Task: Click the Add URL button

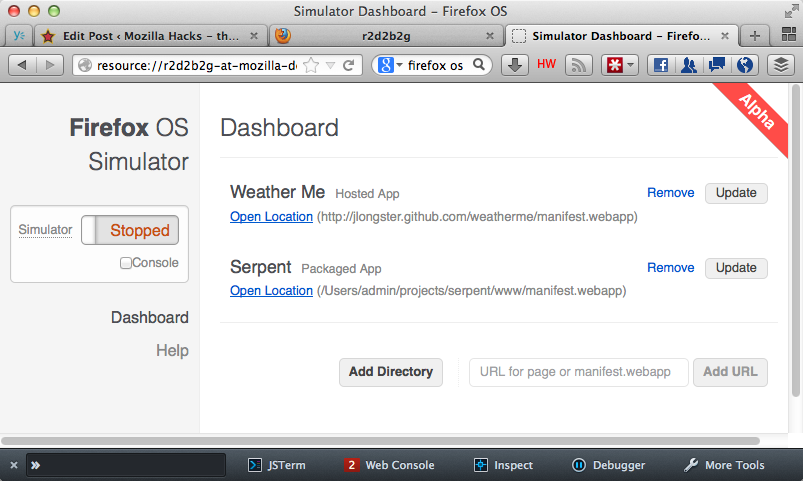Action: [x=730, y=372]
